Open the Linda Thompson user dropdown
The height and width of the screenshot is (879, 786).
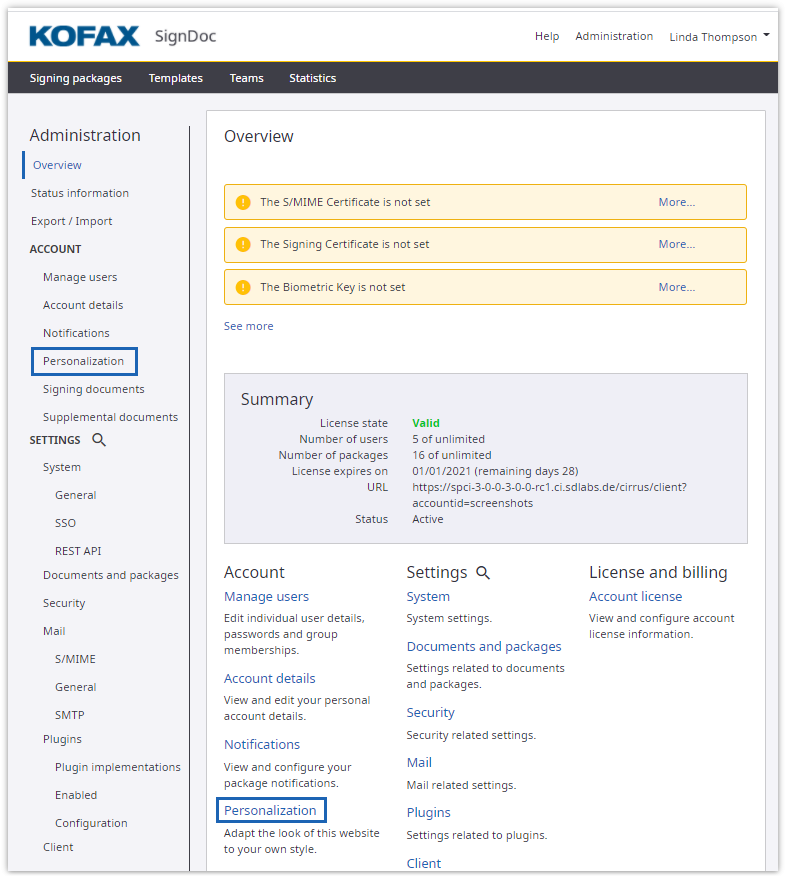click(x=719, y=37)
